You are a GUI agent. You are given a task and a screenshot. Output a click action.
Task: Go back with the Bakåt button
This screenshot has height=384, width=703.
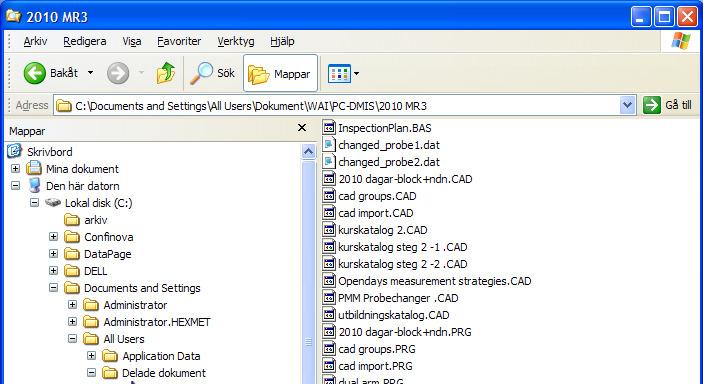pyautogui.click(x=50, y=73)
